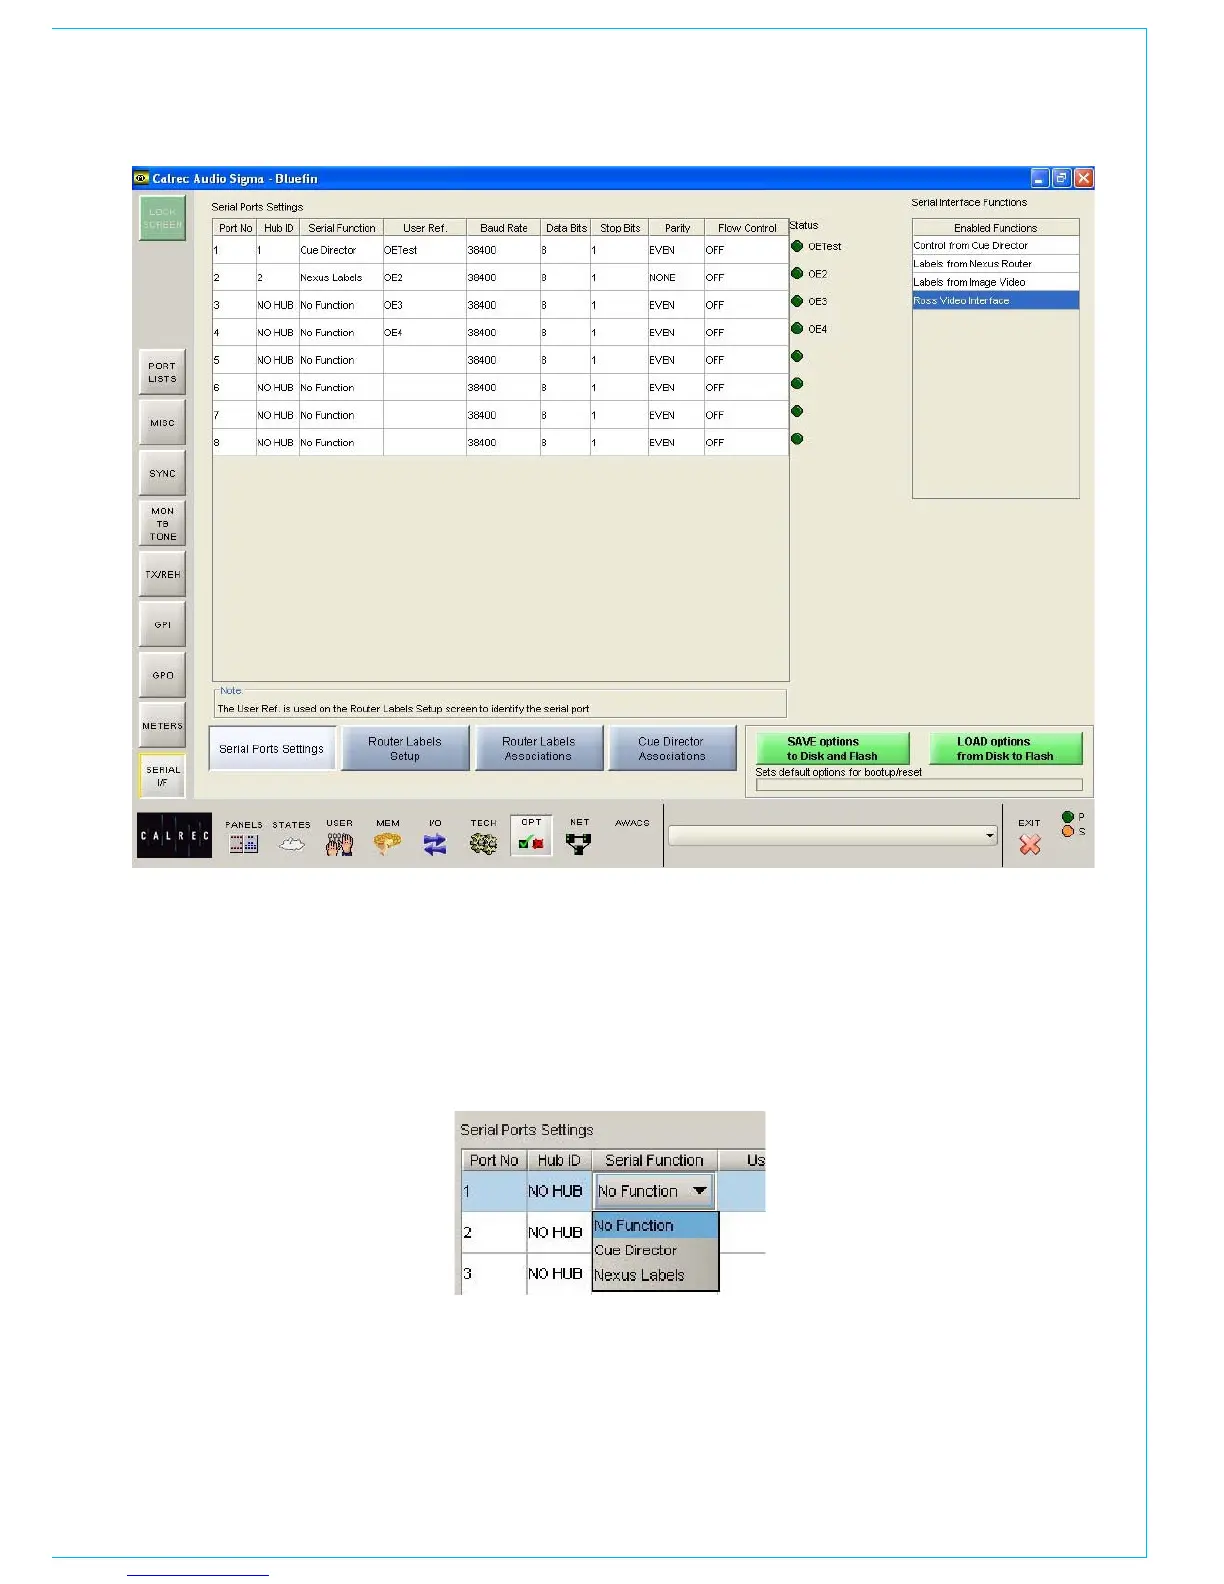This screenshot has height=1584, width=1224.
Task: Click the Flow Control column header
Action: (746, 228)
